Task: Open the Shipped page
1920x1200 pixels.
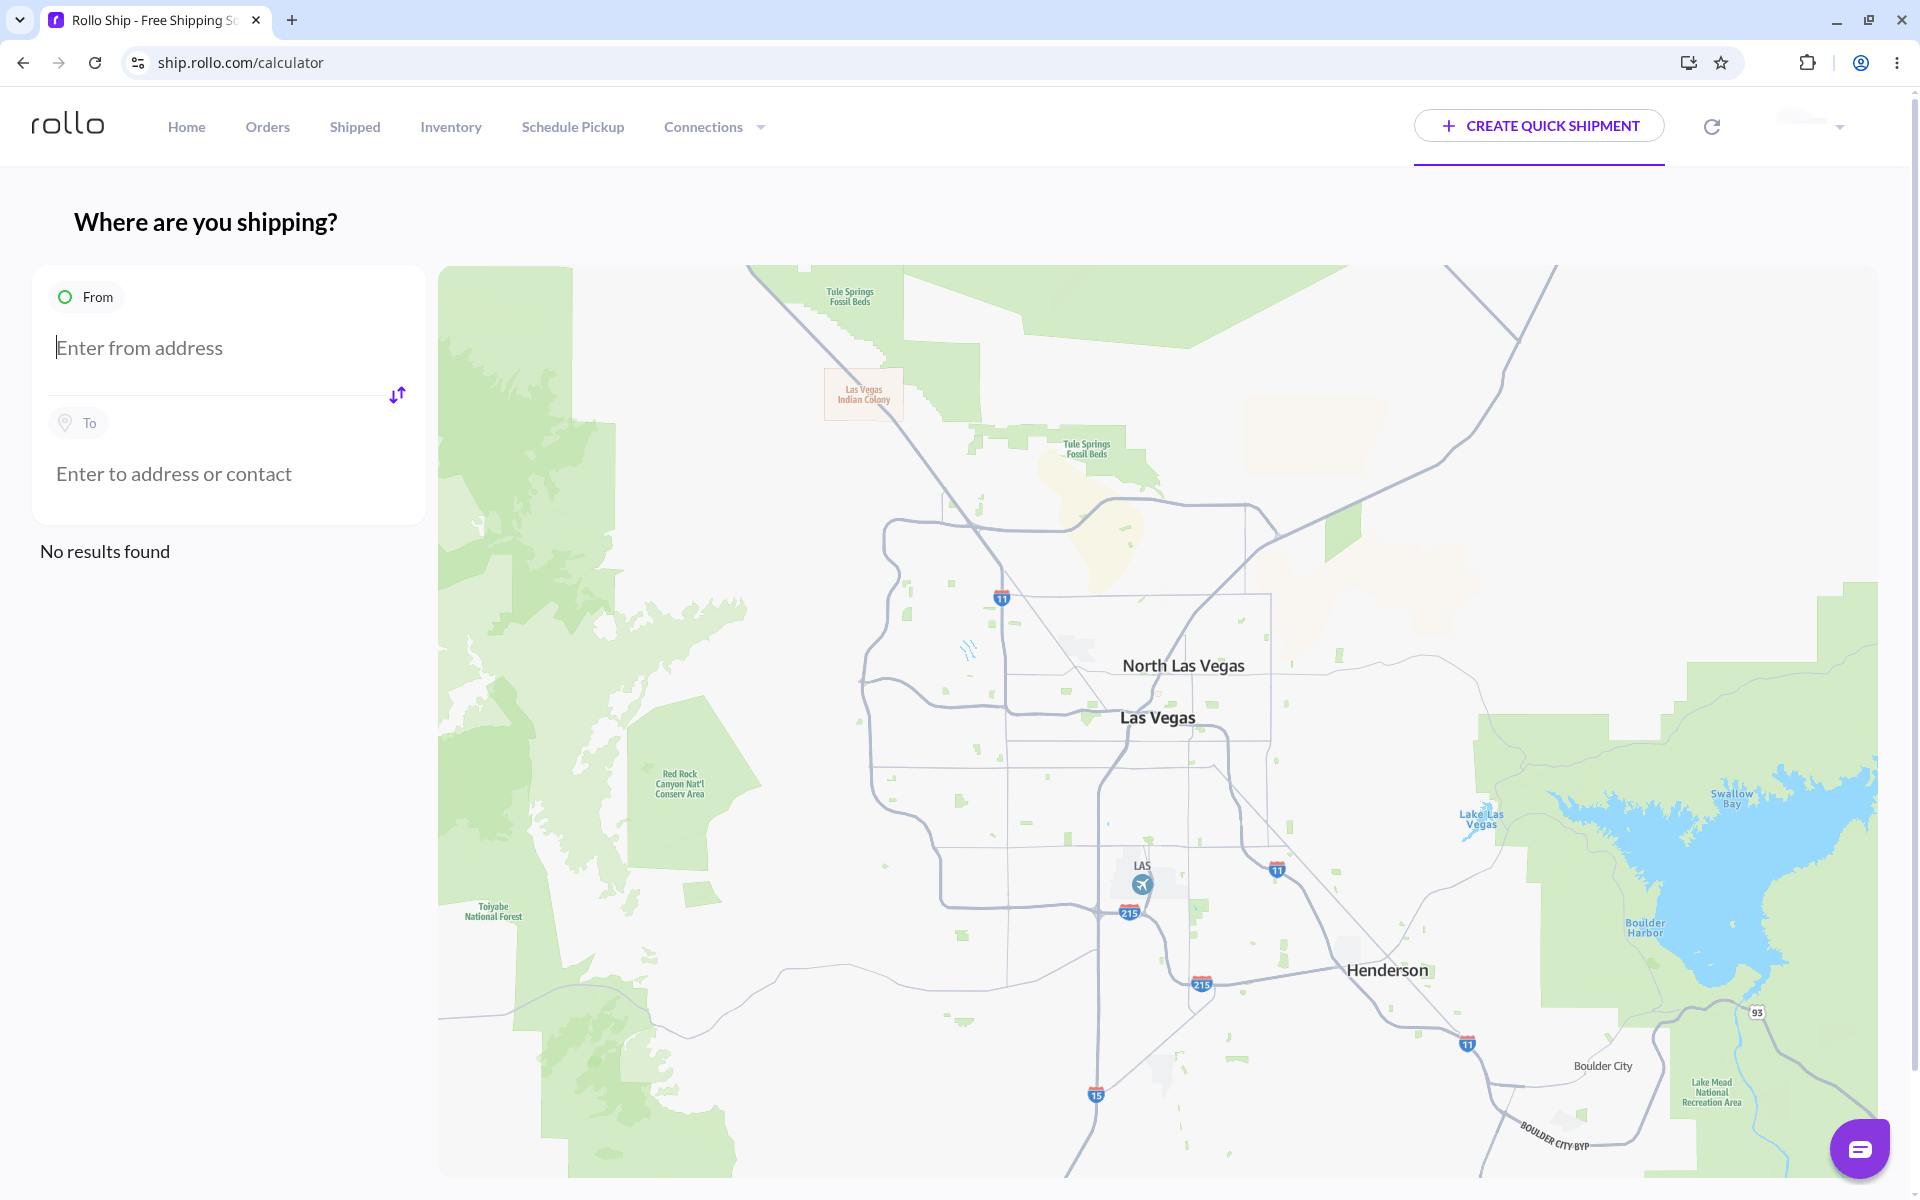Action: [355, 127]
